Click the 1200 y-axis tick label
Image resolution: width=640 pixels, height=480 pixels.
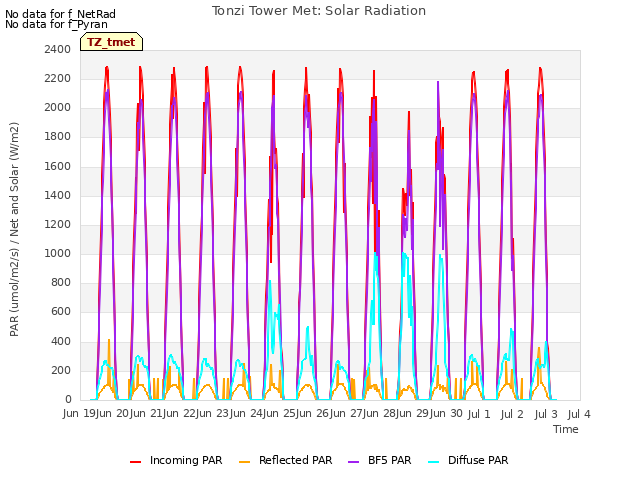[x=58, y=224]
